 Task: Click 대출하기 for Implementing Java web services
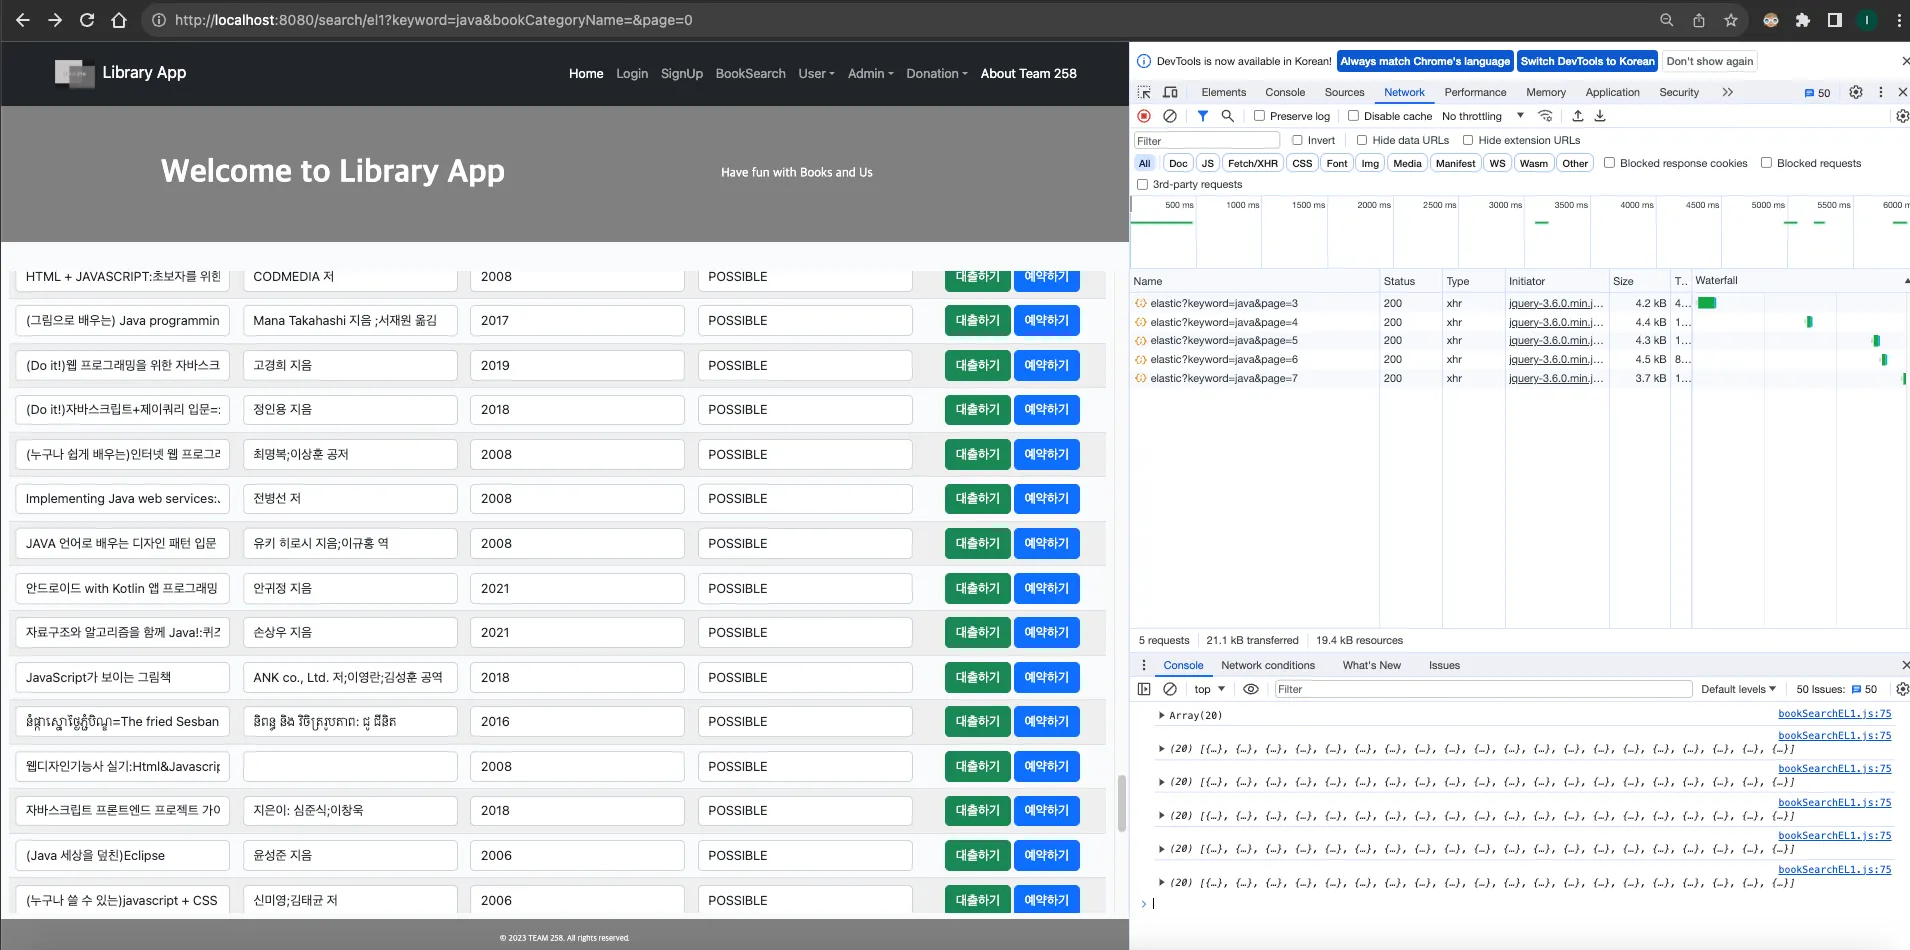coord(977,499)
